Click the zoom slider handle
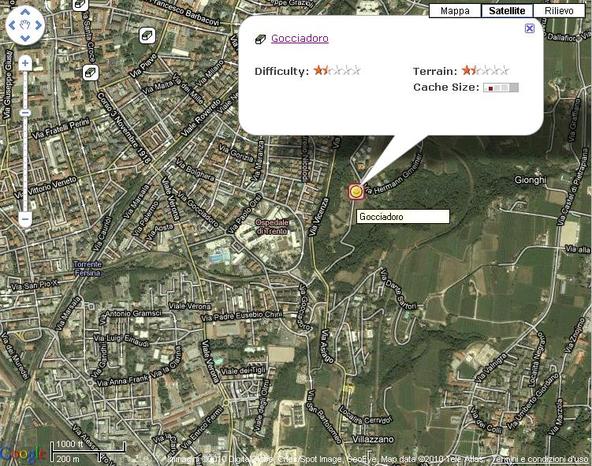The width and height of the screenshot is (592, 466). coord(25,113)
